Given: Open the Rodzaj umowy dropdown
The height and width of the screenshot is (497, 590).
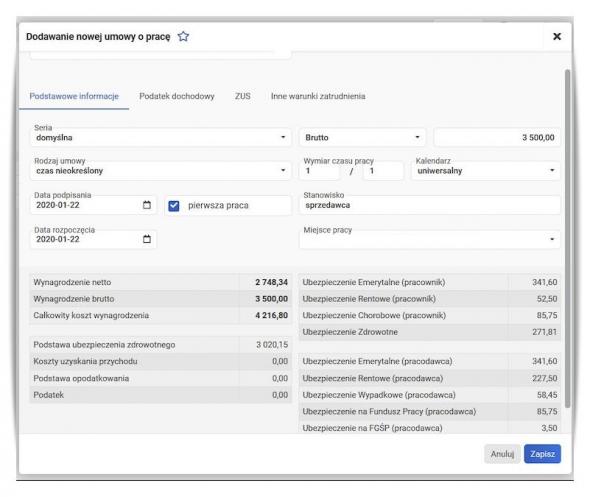Looking at the screenshot, I should click(161, 170).
